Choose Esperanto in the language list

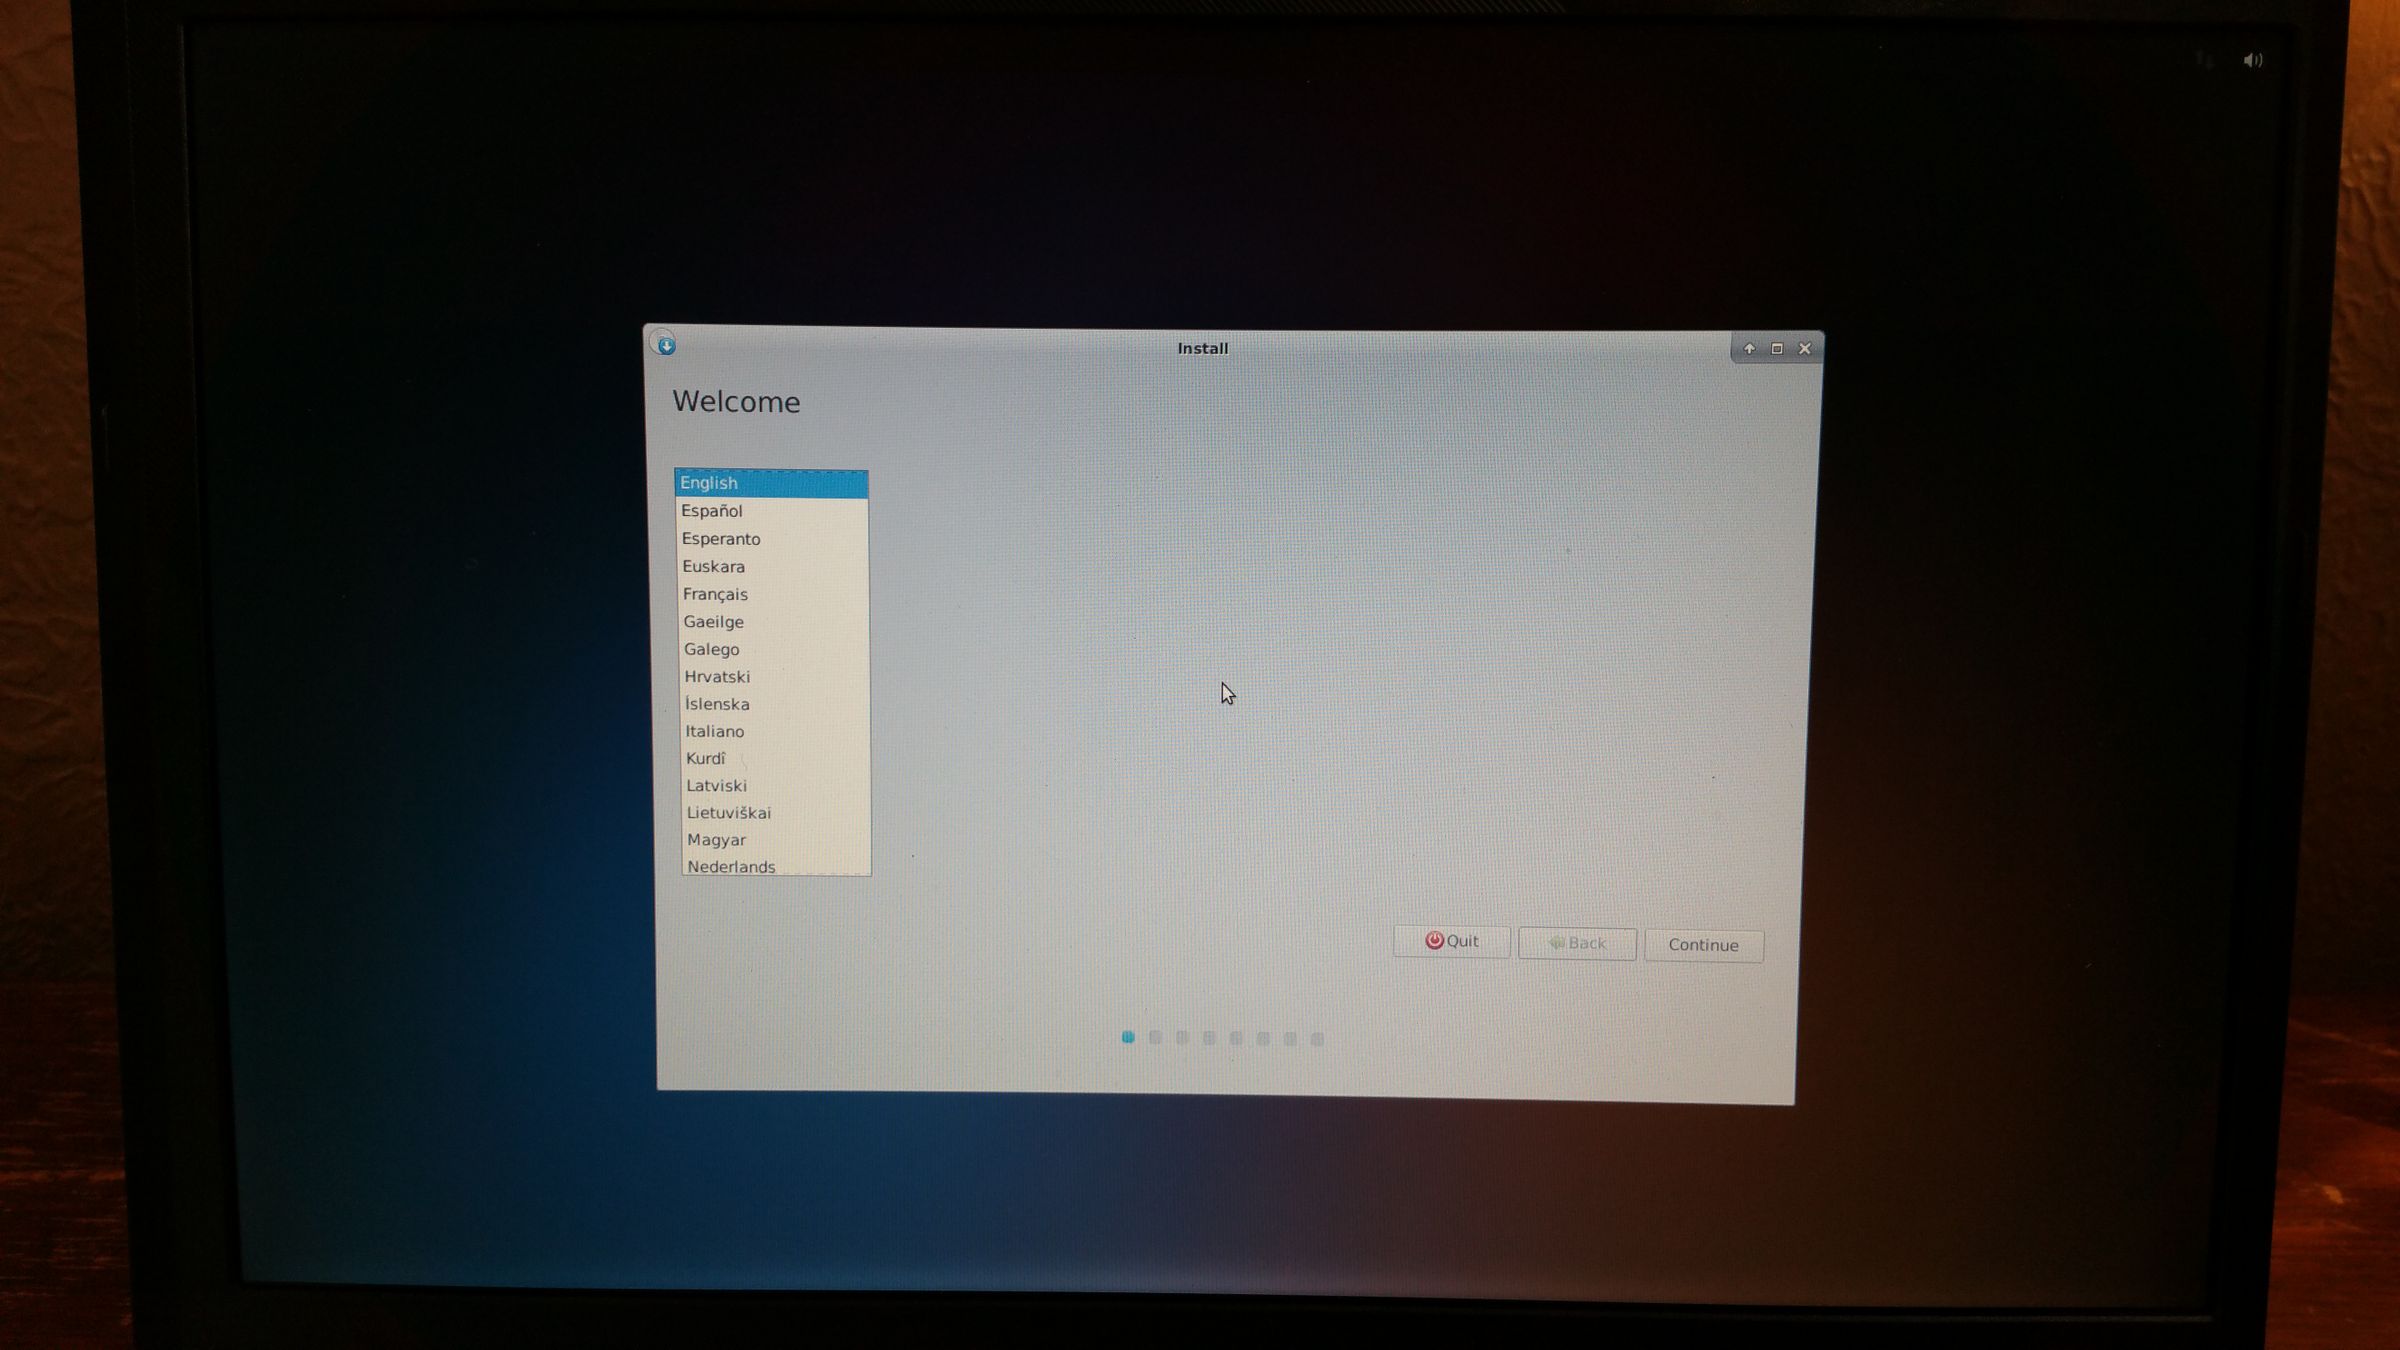721,539
